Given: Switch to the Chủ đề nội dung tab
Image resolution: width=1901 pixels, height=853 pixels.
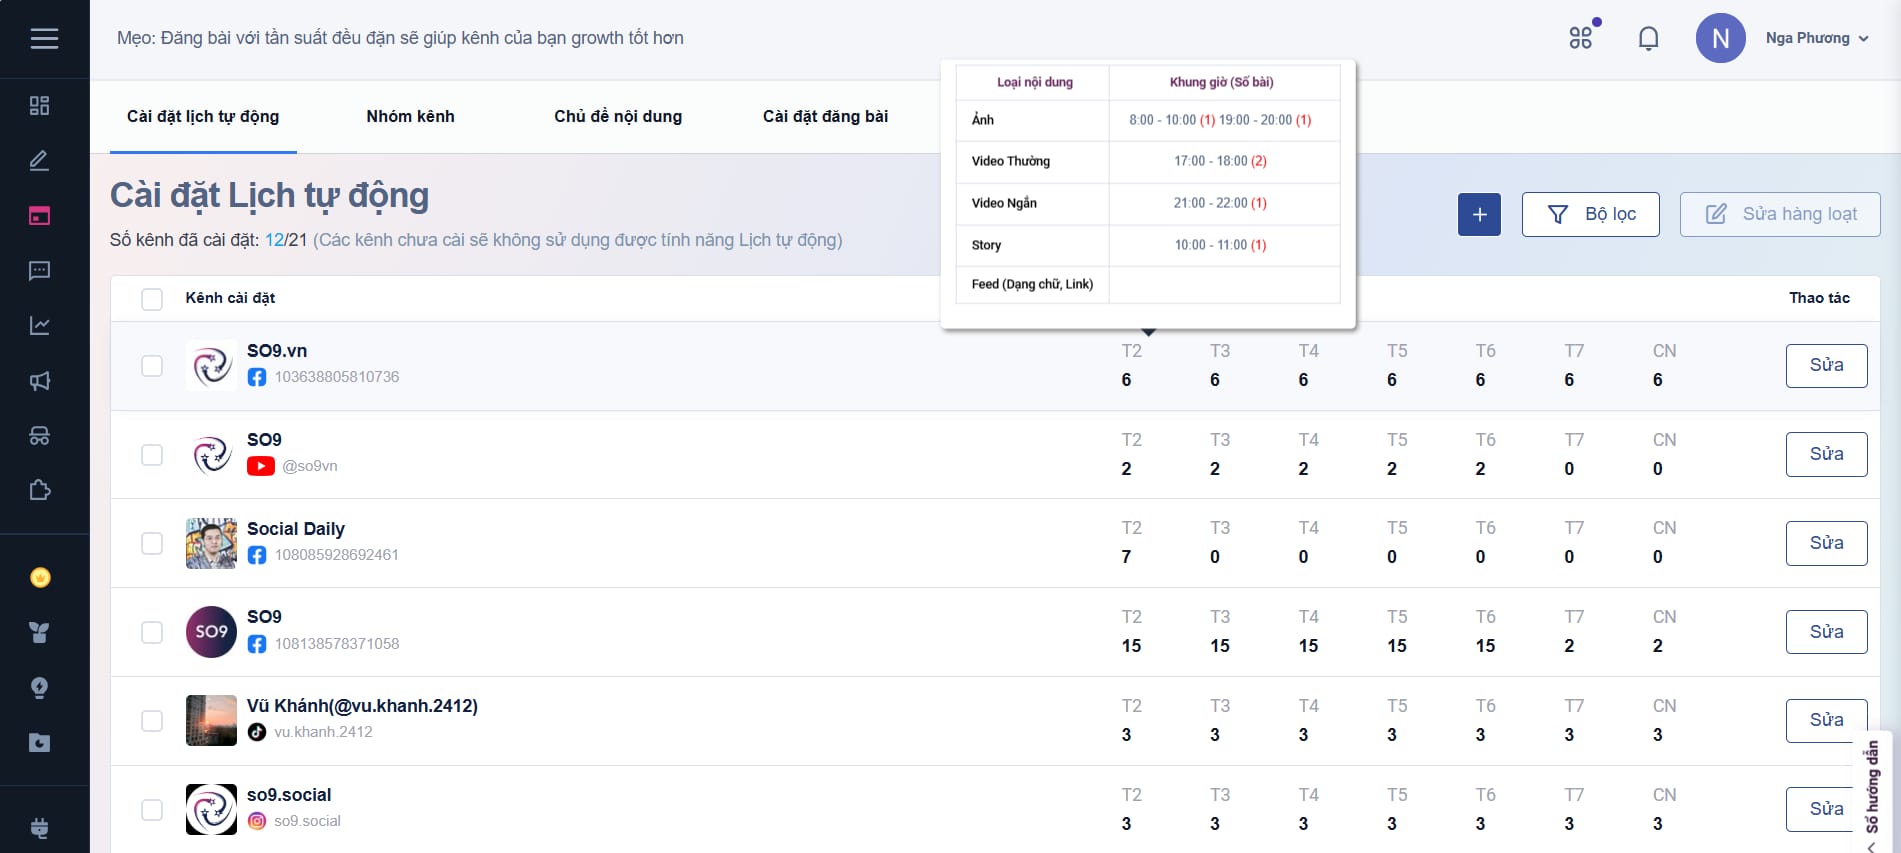Looking at the screenshot, I should tap(618, 116).
